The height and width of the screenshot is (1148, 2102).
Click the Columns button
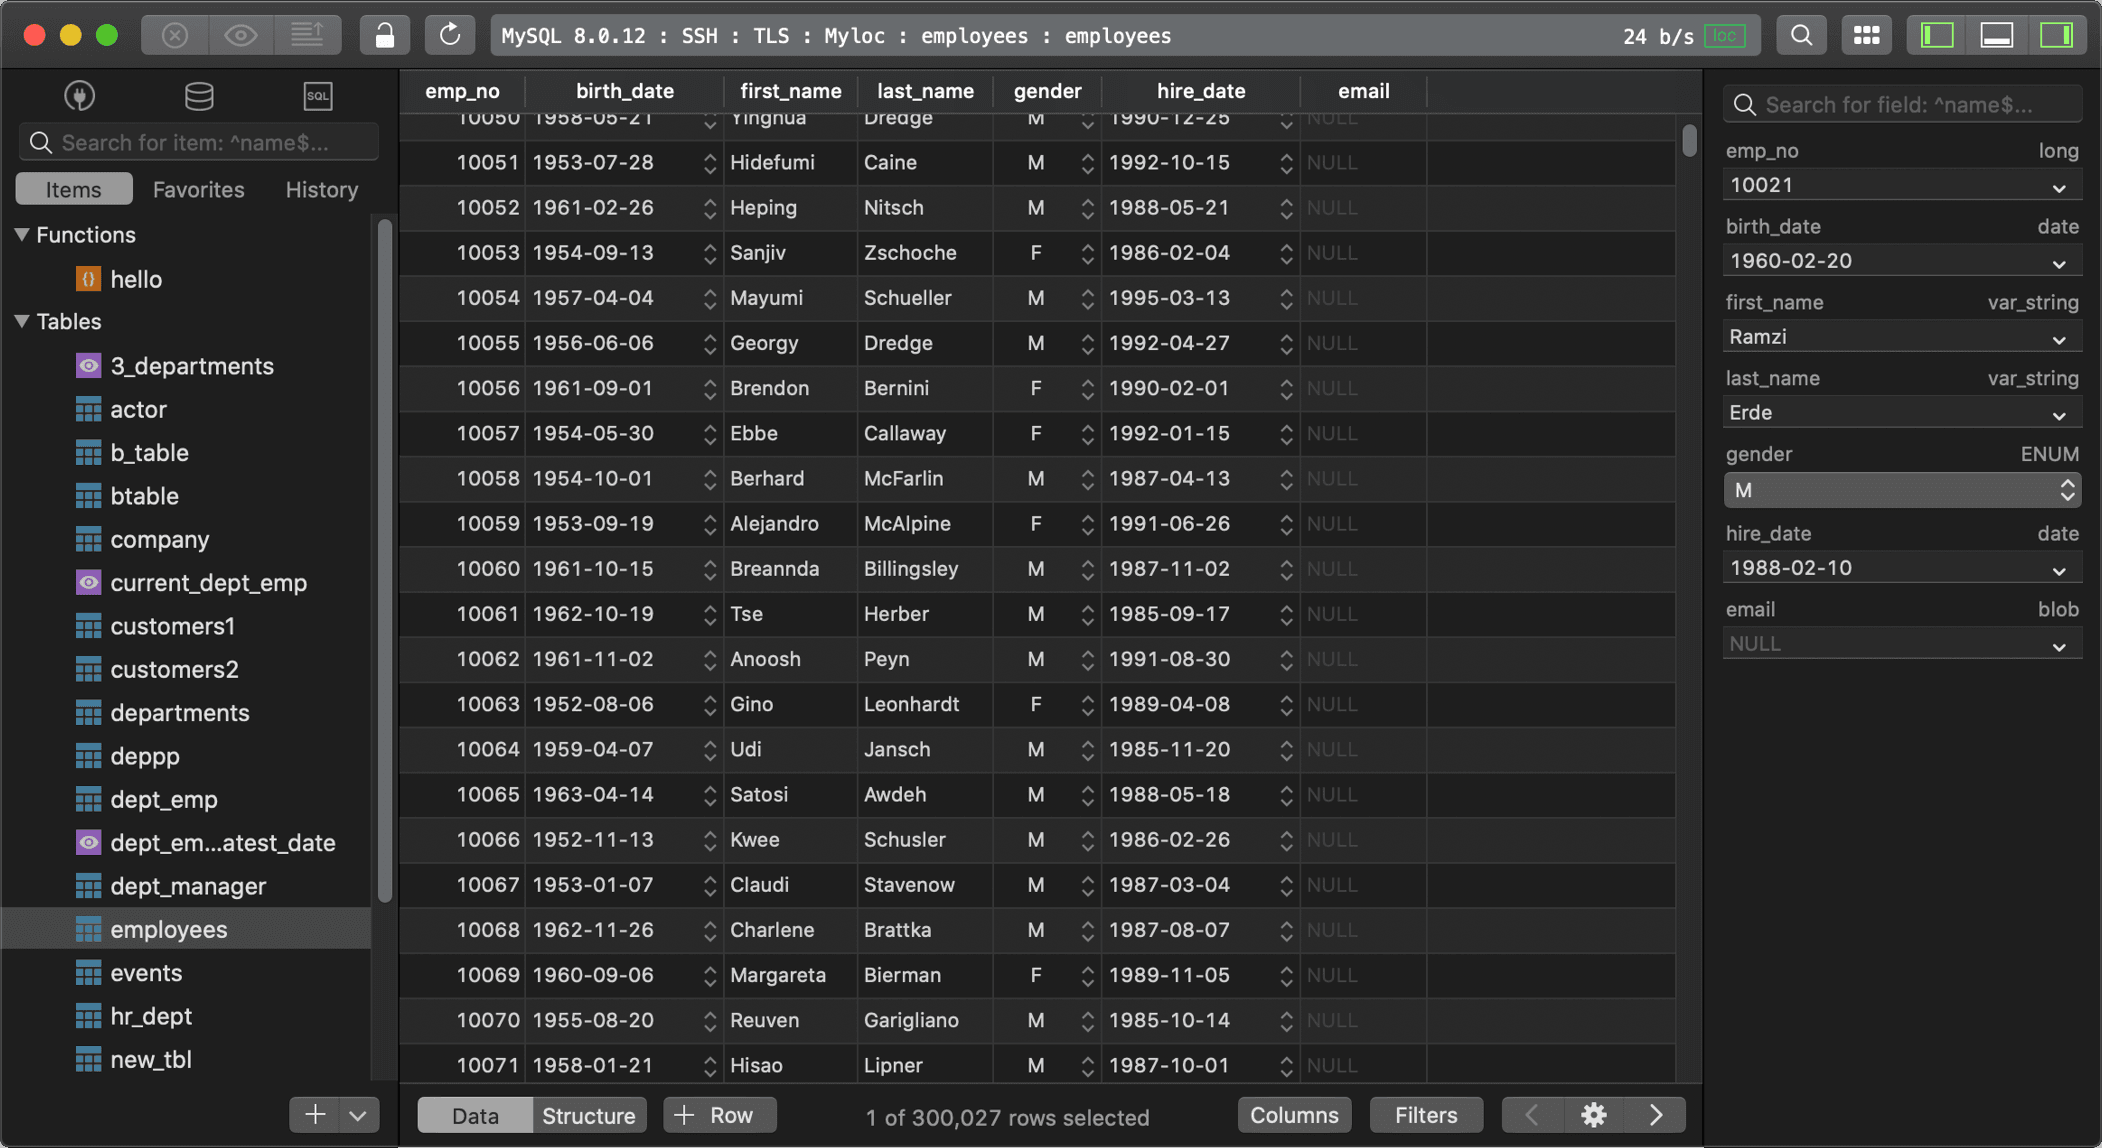tap(1294, 1115)
